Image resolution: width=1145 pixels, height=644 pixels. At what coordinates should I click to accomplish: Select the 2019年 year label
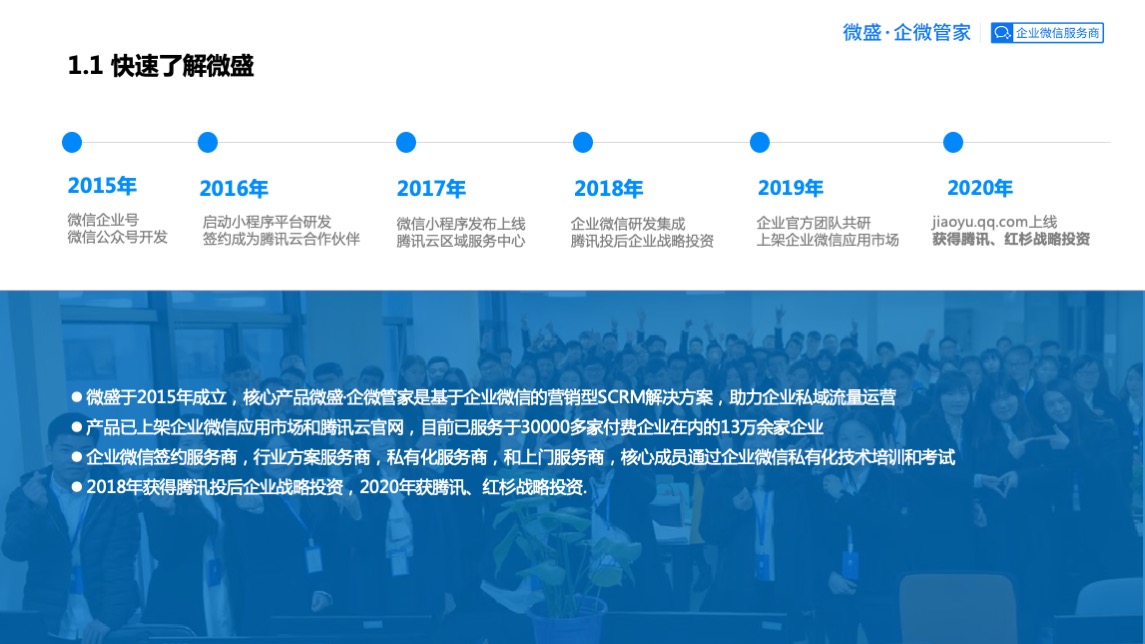point(790,189)
